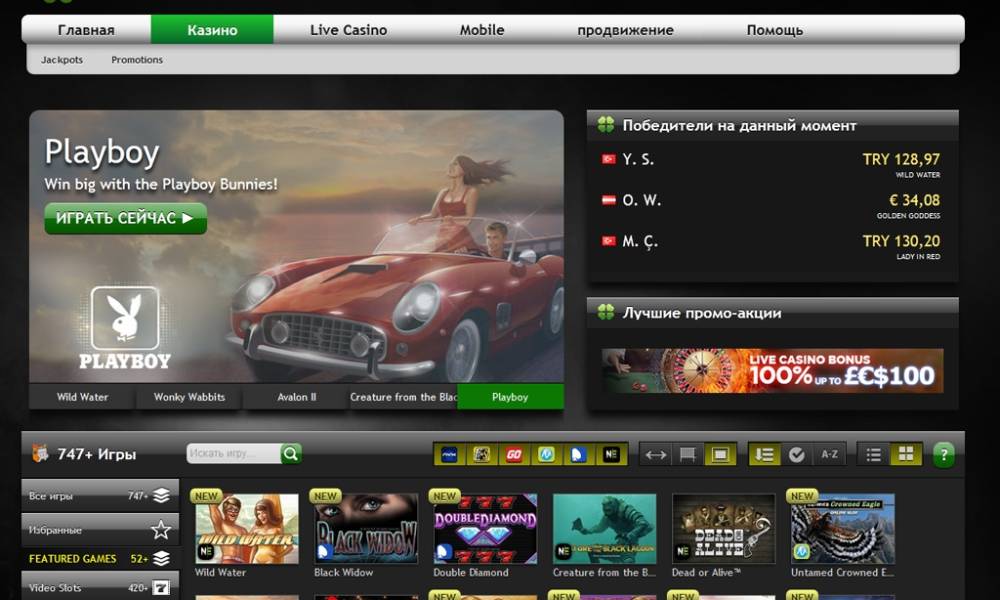This screenshot has width=1000, height=600.
Task: Click the Искать игру search field
Action: coord(233,453)
